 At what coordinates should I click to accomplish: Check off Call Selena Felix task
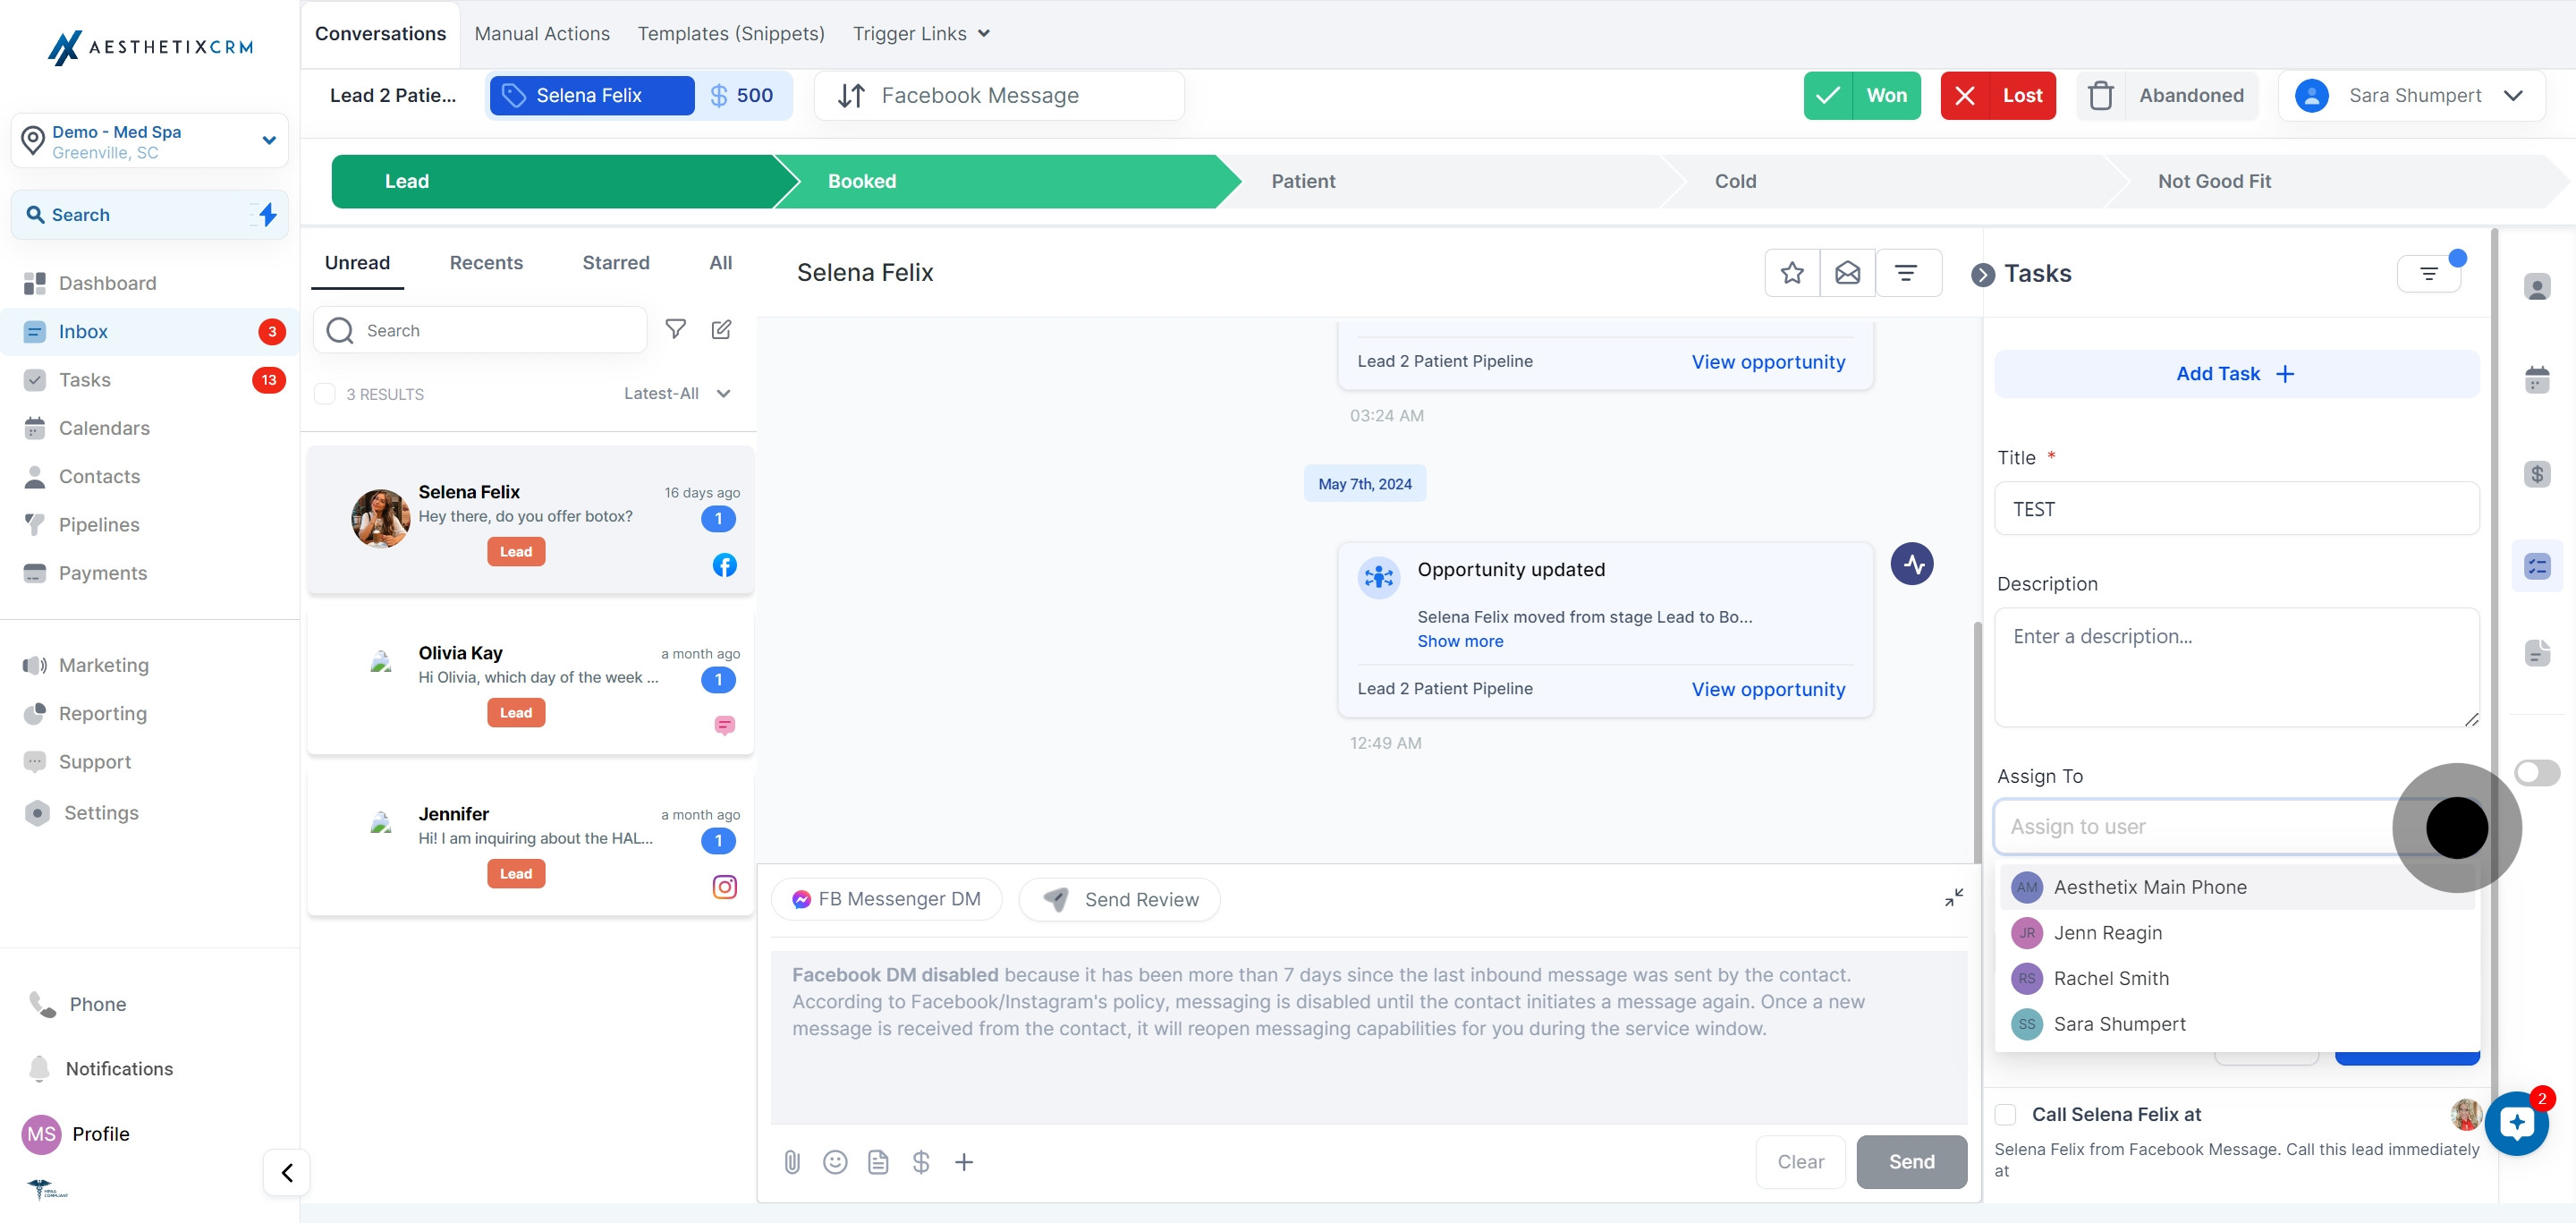(x=2006, y=1114)
